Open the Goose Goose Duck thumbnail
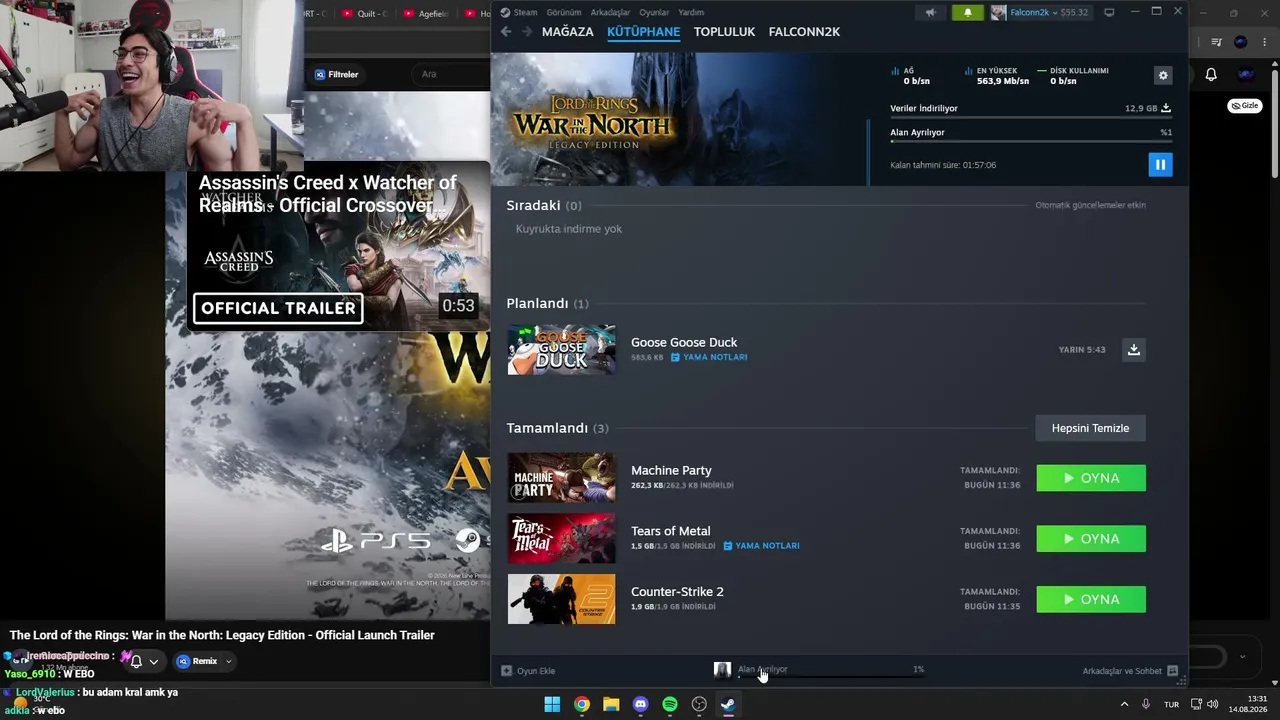 (561, 350)
